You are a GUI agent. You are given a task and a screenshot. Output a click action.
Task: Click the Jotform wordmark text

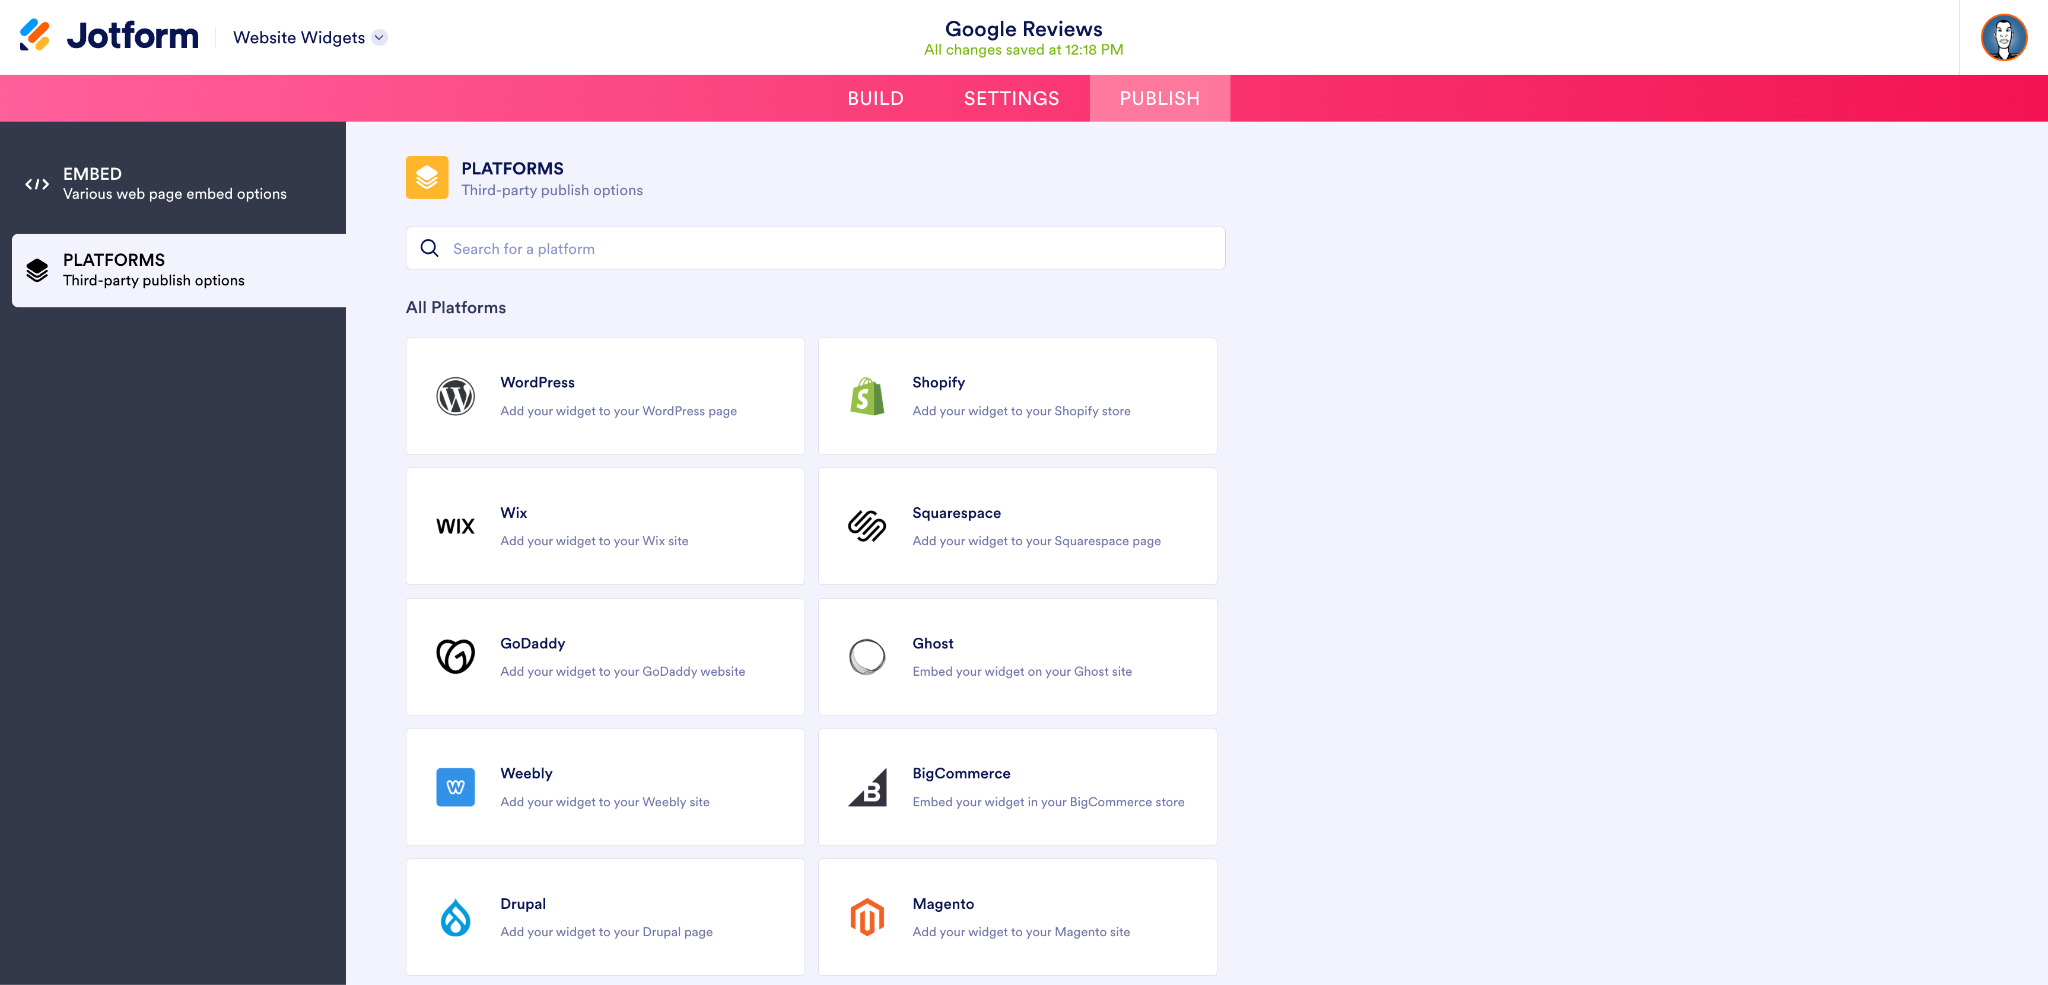(133, 36)
